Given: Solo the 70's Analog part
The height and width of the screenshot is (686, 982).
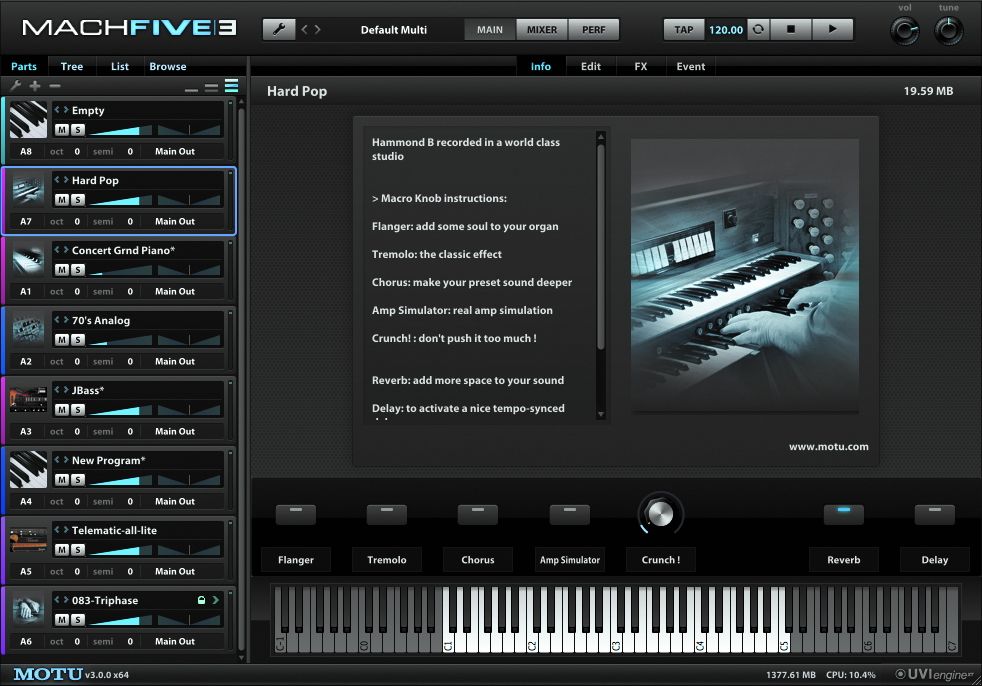Looking at the screenshot, I should (x=78, y=340).
